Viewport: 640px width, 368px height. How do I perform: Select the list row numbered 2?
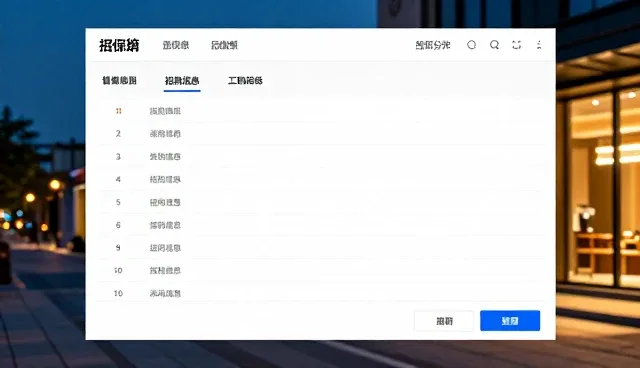coord(320,134)
